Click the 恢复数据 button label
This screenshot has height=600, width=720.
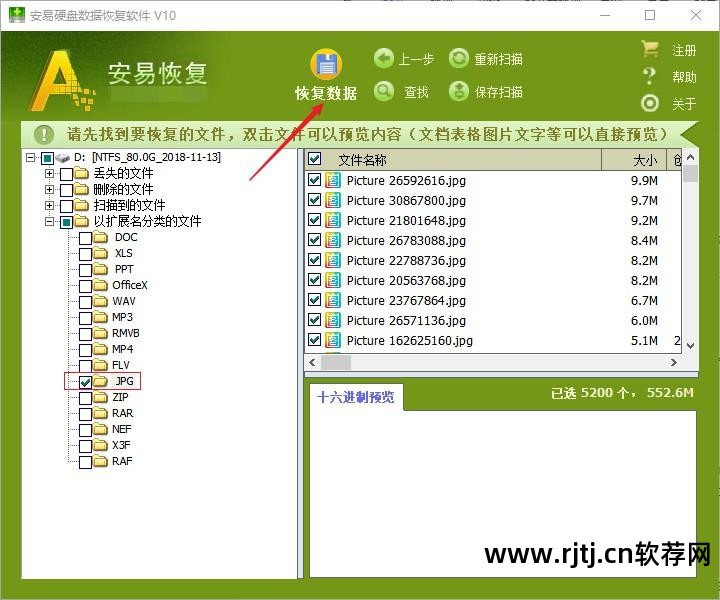click(x=326, y=93)
